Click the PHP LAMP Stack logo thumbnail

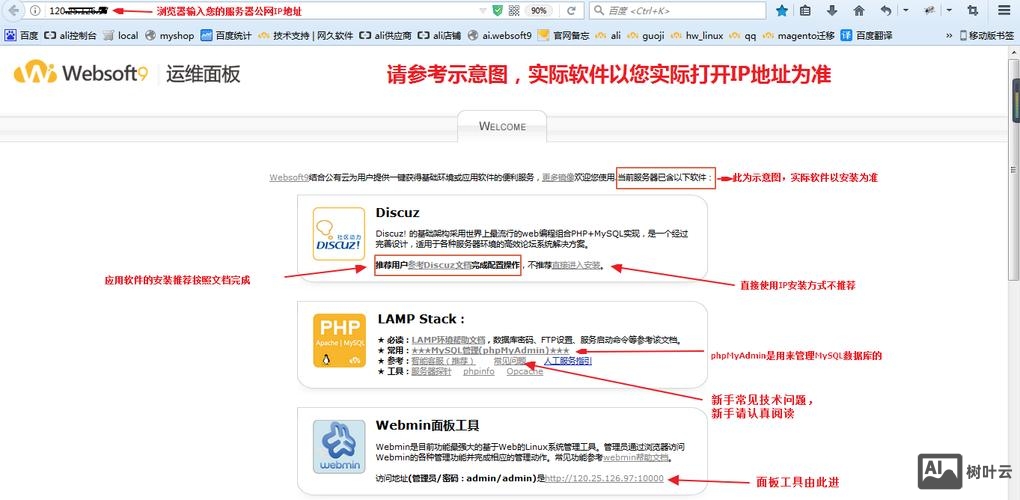[339, 341]
